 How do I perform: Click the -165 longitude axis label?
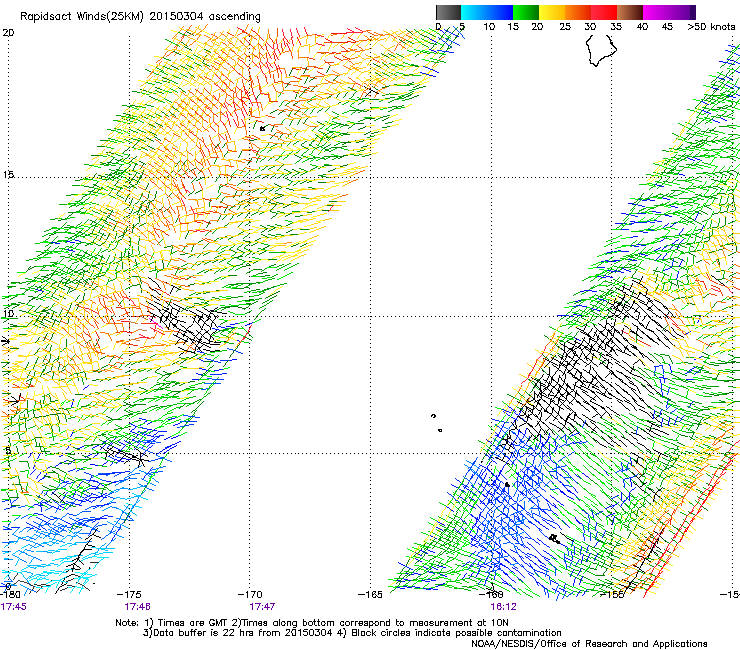(x=370, y=594)
